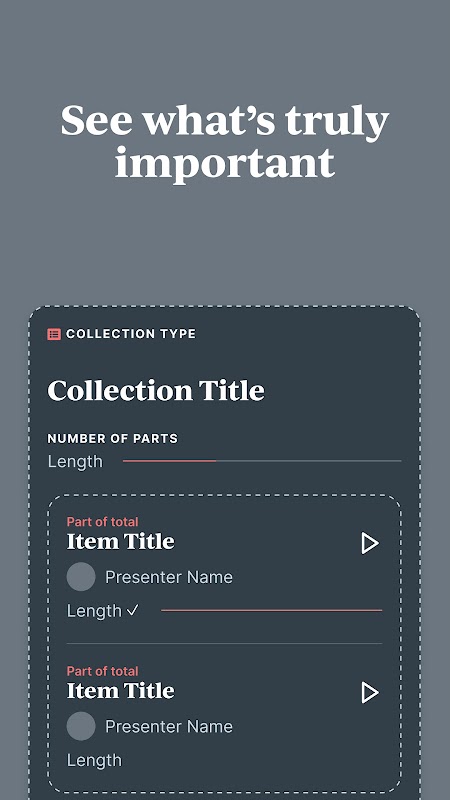The width and height of the screenshot is (450, 800).
Task: Select the first Presenter Name
Action: 169,577
